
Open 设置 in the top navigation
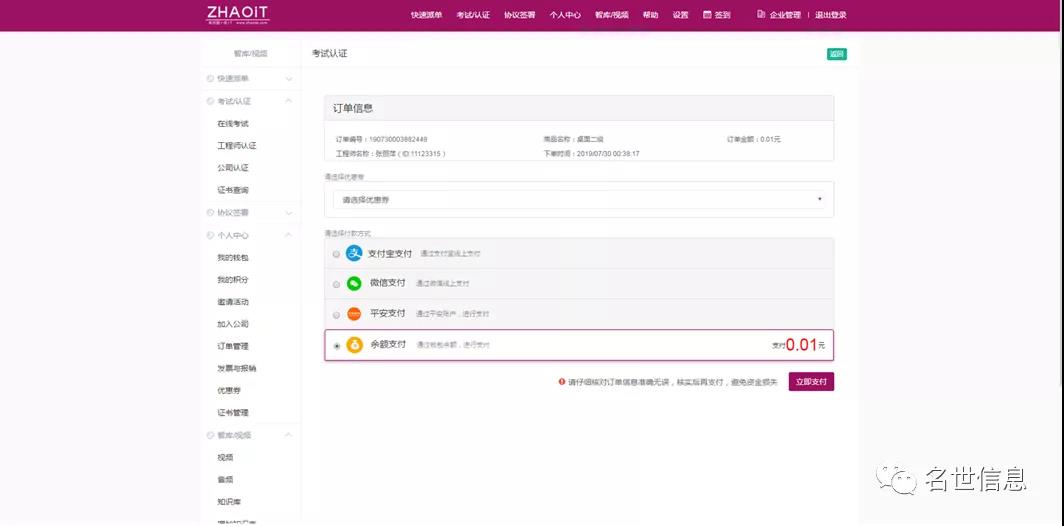[x=680, y=15]
